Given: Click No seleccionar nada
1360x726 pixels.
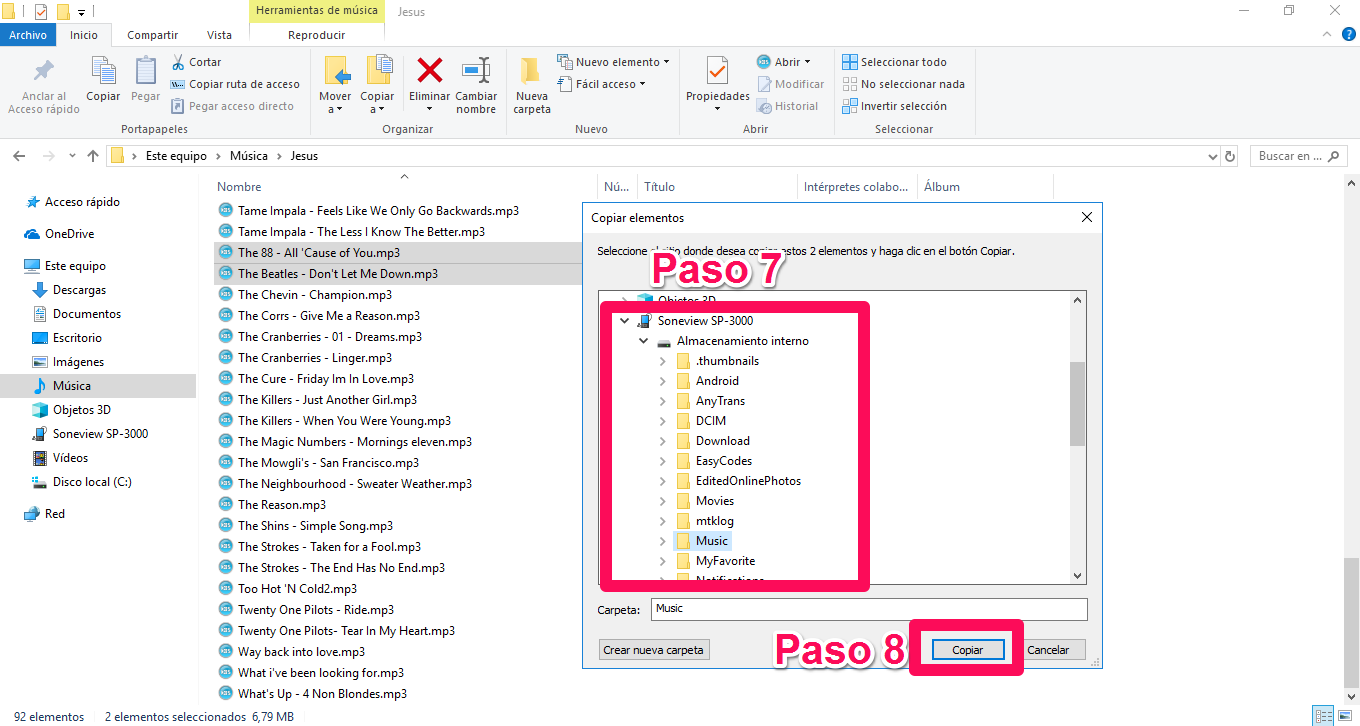Looking at the screenshot, I should pyautogui.click(x=903, y=84).
